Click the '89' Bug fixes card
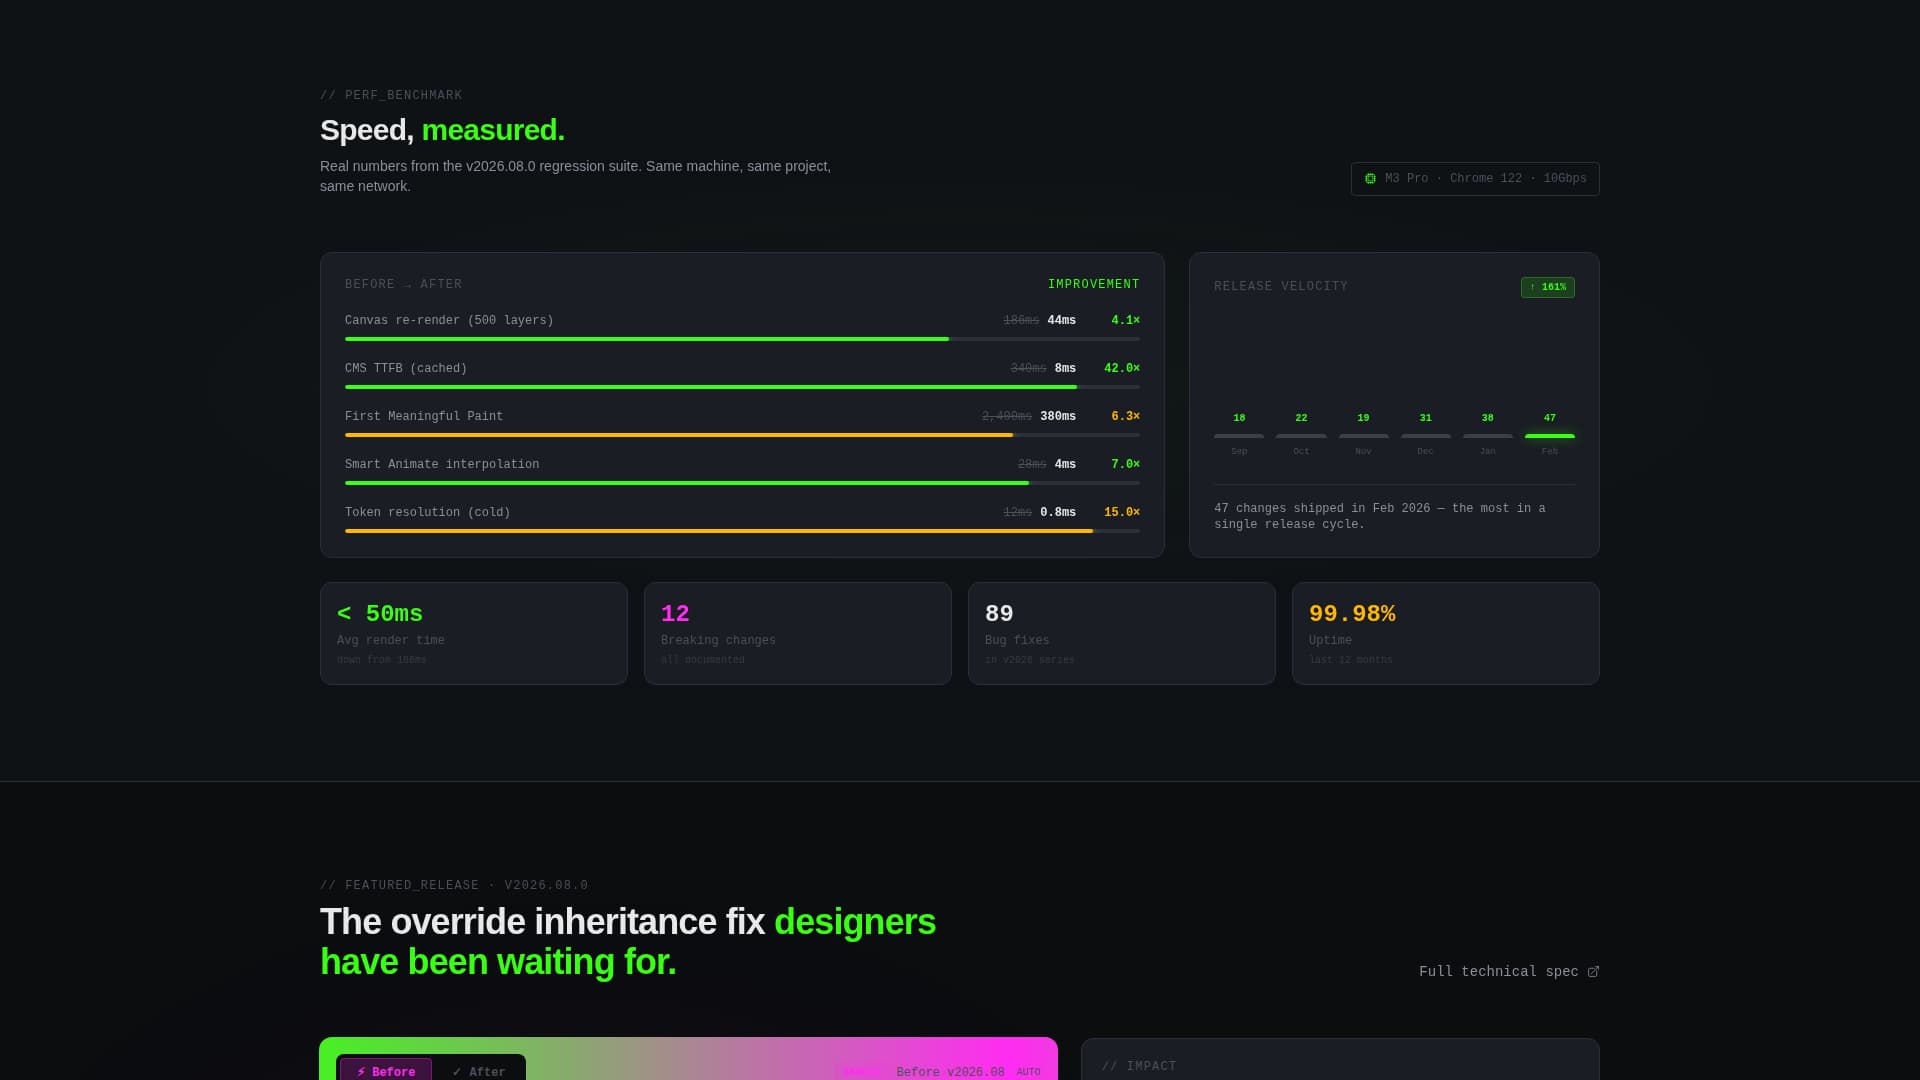Viewport: 1920px width, 1080px height. pyautogui.click(x=1122, y=634)
